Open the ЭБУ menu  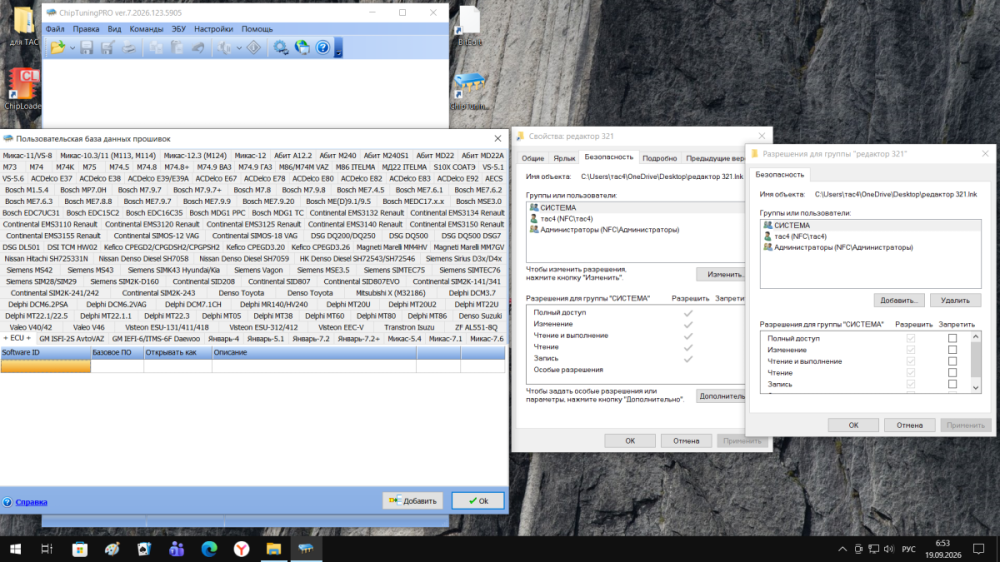179,29
